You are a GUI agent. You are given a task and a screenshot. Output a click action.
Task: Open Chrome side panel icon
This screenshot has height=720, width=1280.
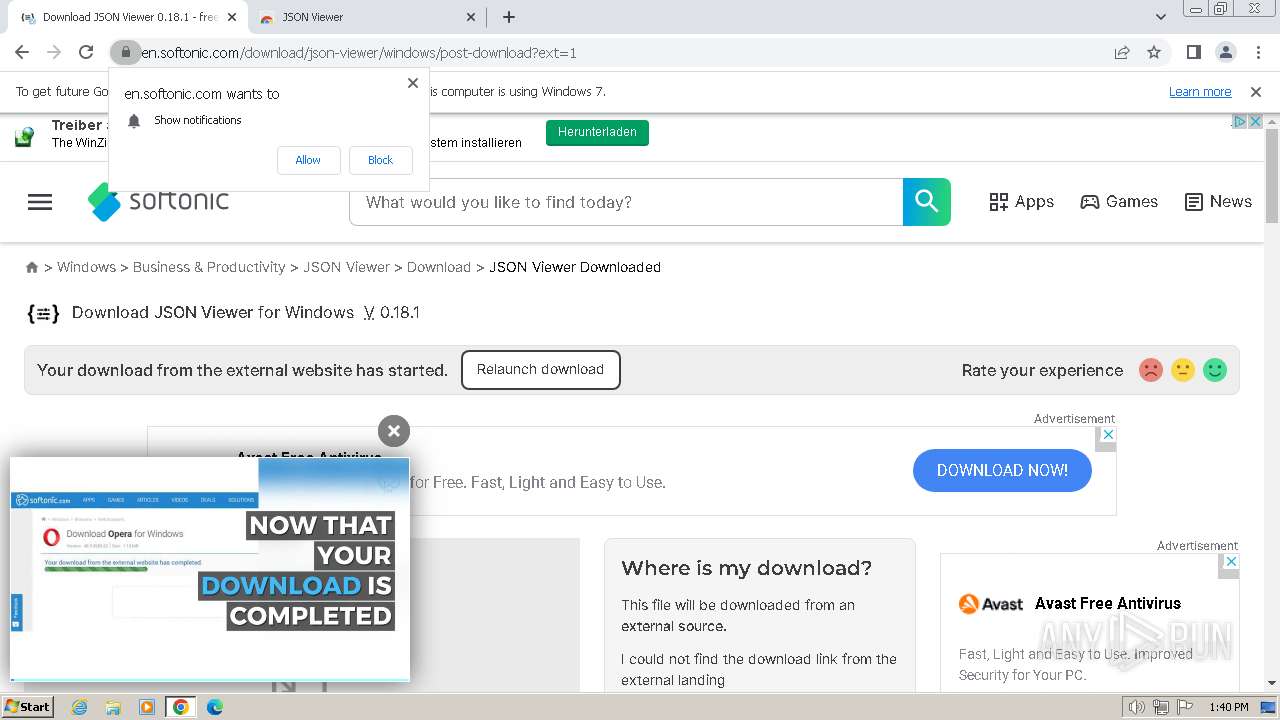tap(1193, 52)
